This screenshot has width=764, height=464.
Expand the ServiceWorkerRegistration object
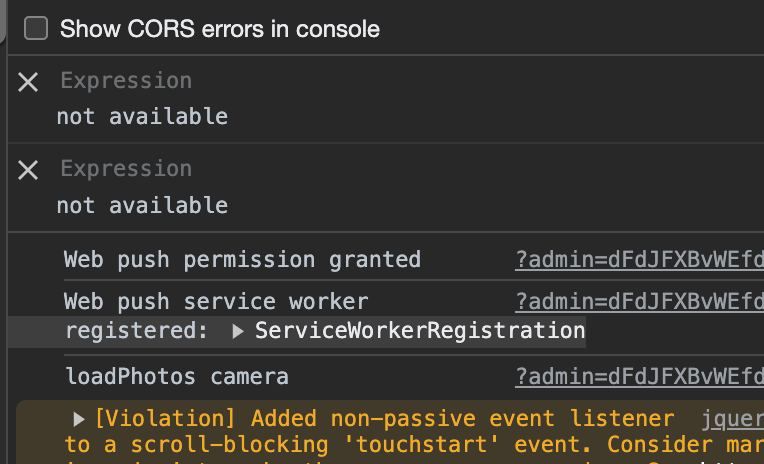pos(238,331)
